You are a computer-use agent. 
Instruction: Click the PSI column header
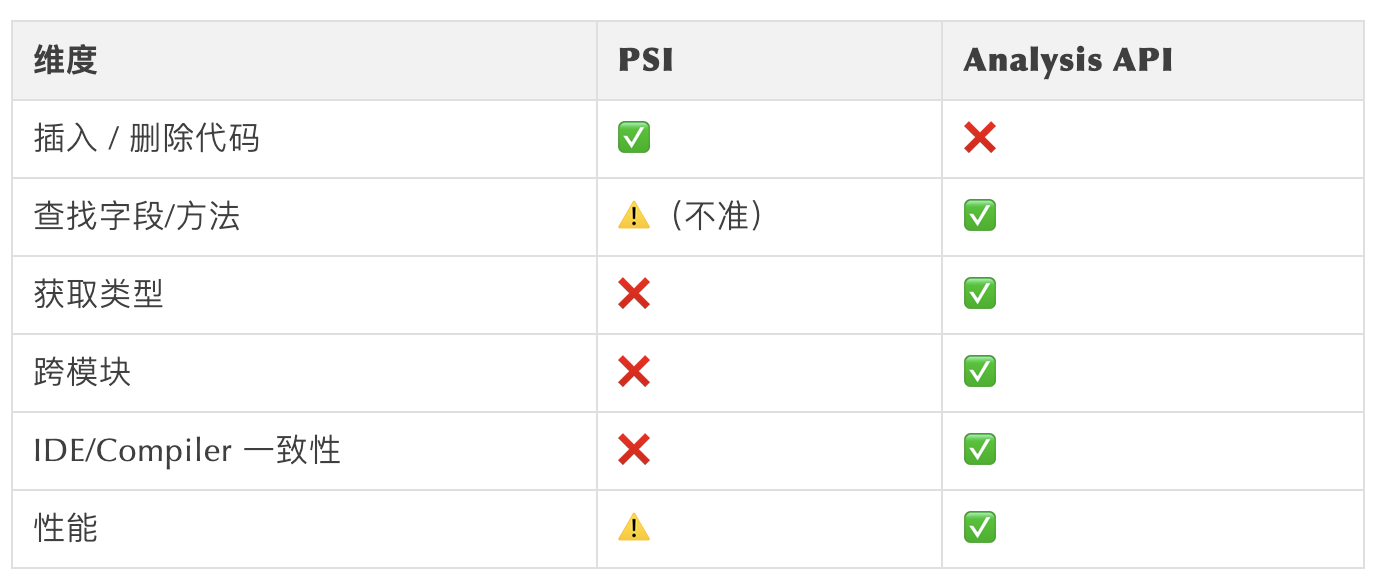pos(646,60)
